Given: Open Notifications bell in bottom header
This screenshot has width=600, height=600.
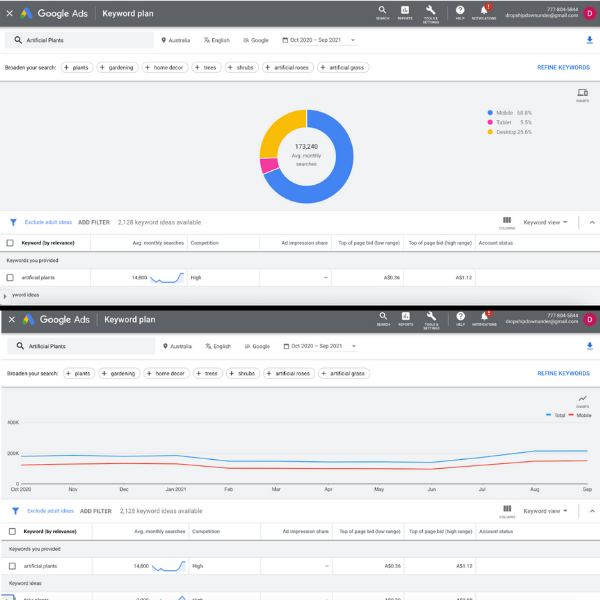Looking at the screenshot, I should point(484,318).
